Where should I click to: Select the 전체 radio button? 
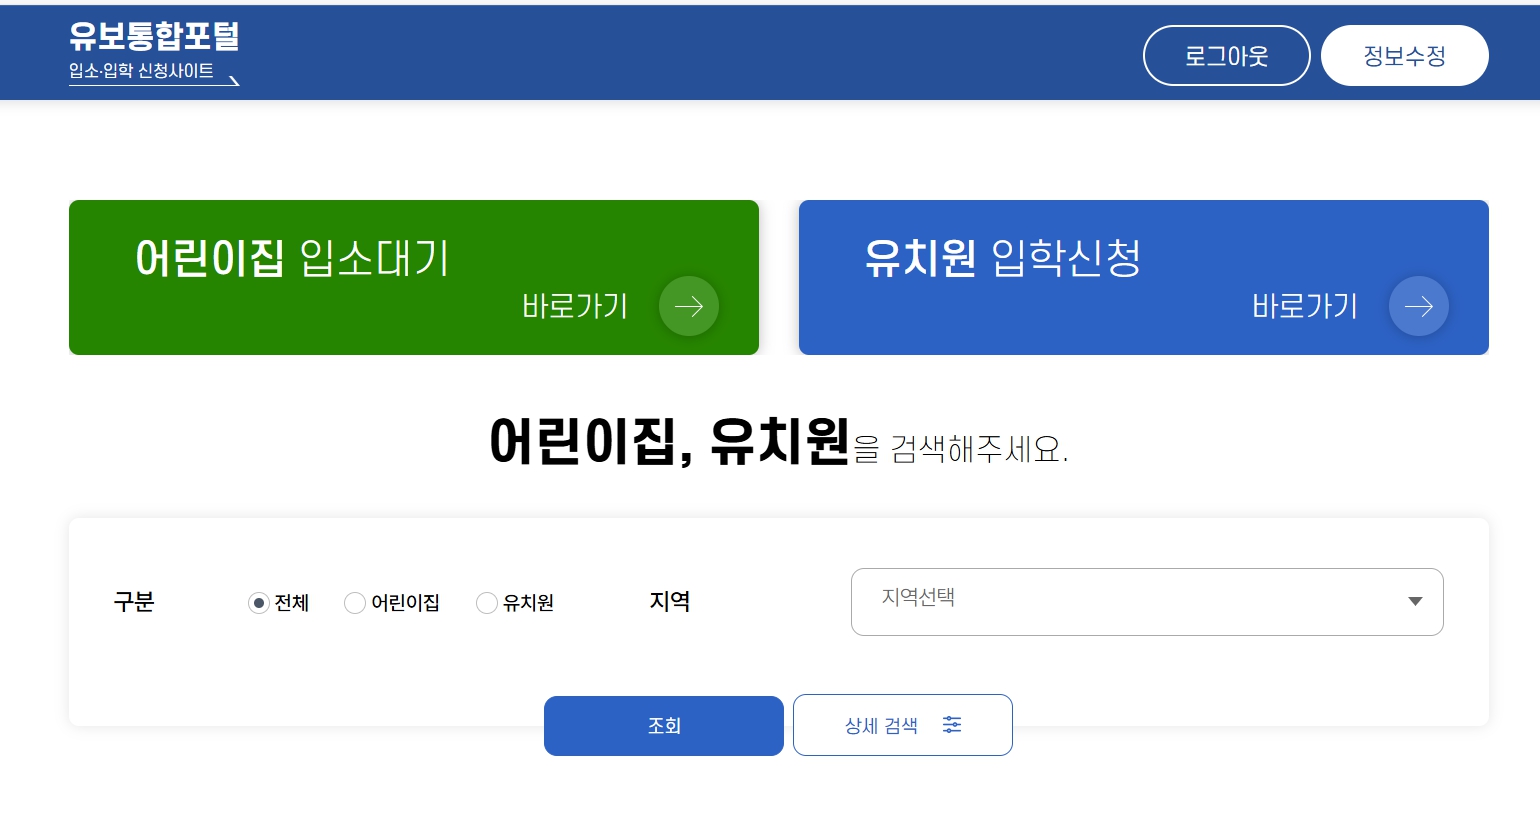pos(258,603)
